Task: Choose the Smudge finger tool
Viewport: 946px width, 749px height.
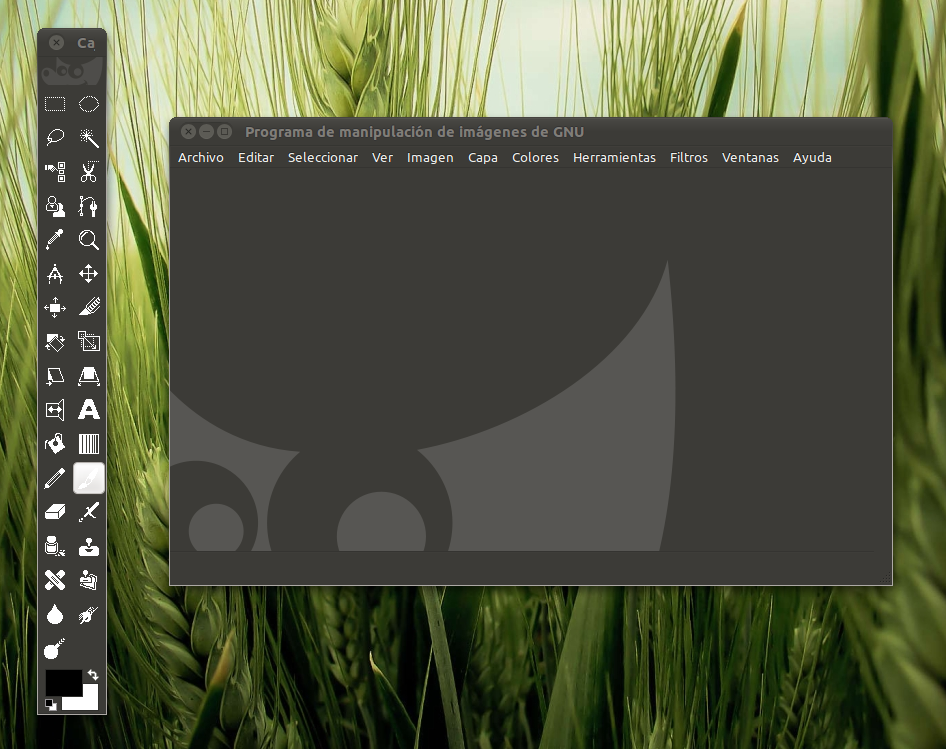Action: (89, 615)
